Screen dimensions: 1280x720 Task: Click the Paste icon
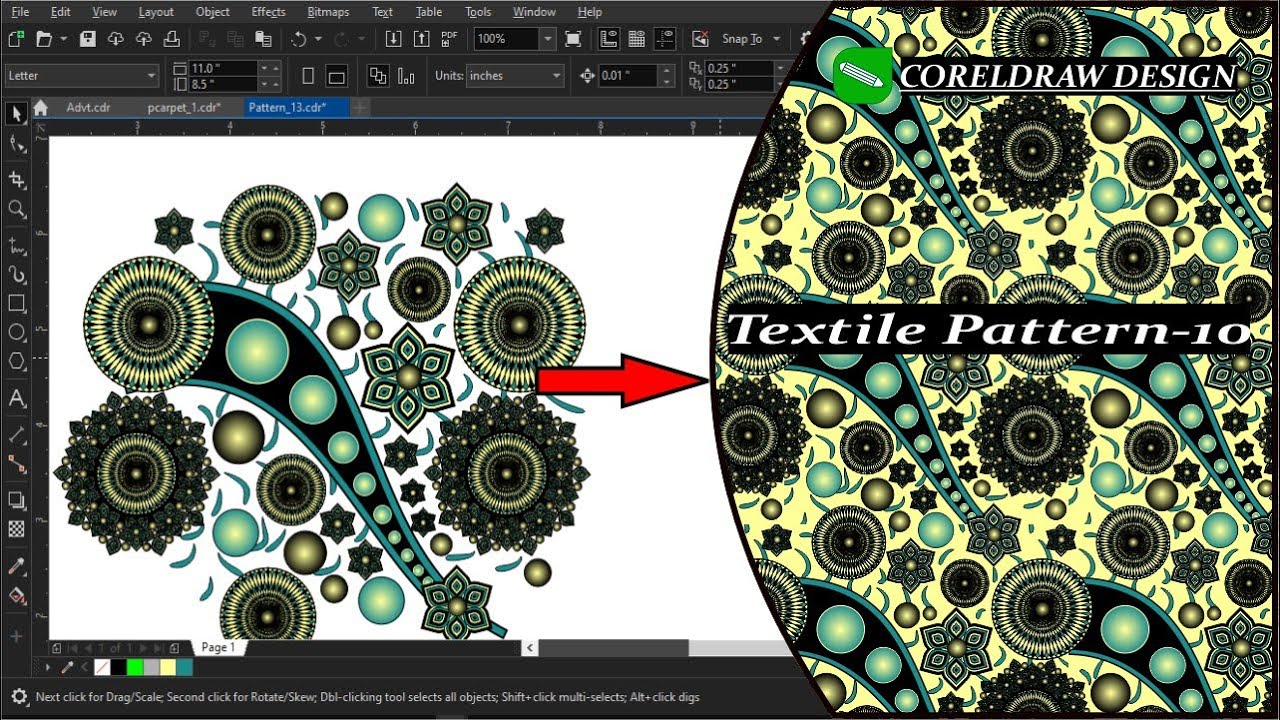click(263, 39)
